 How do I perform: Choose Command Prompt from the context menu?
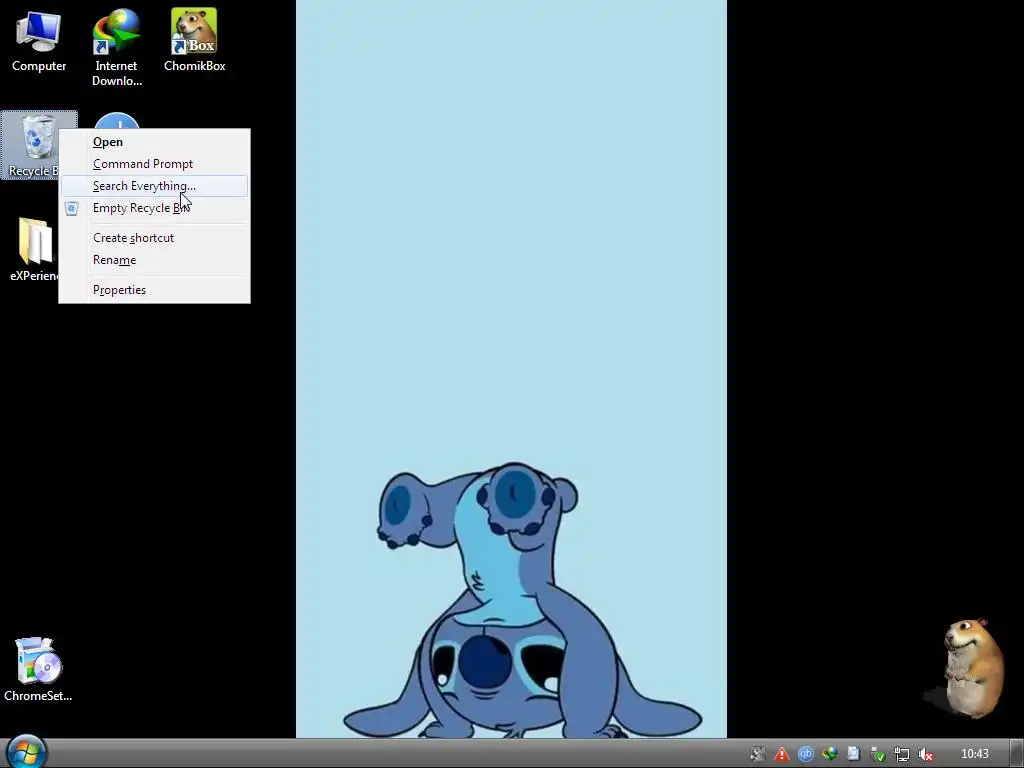coord(154,164)
